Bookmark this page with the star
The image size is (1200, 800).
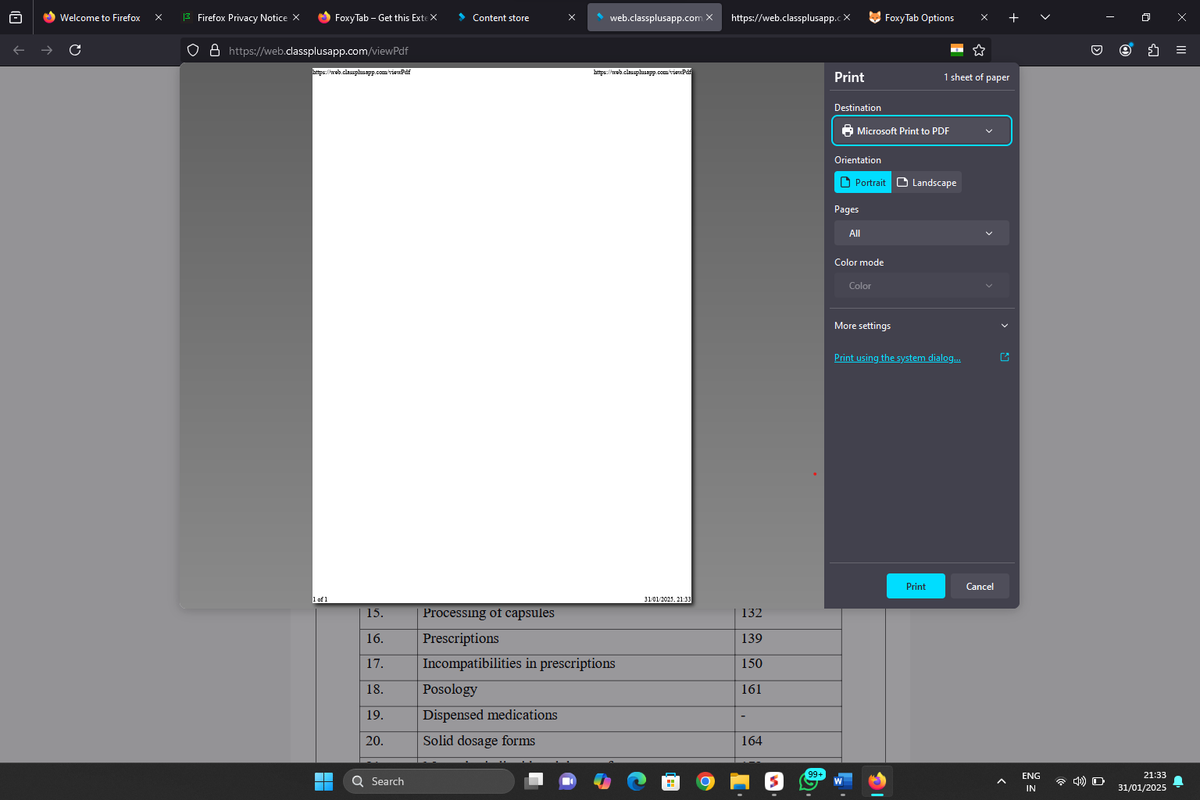pos(978,50)
